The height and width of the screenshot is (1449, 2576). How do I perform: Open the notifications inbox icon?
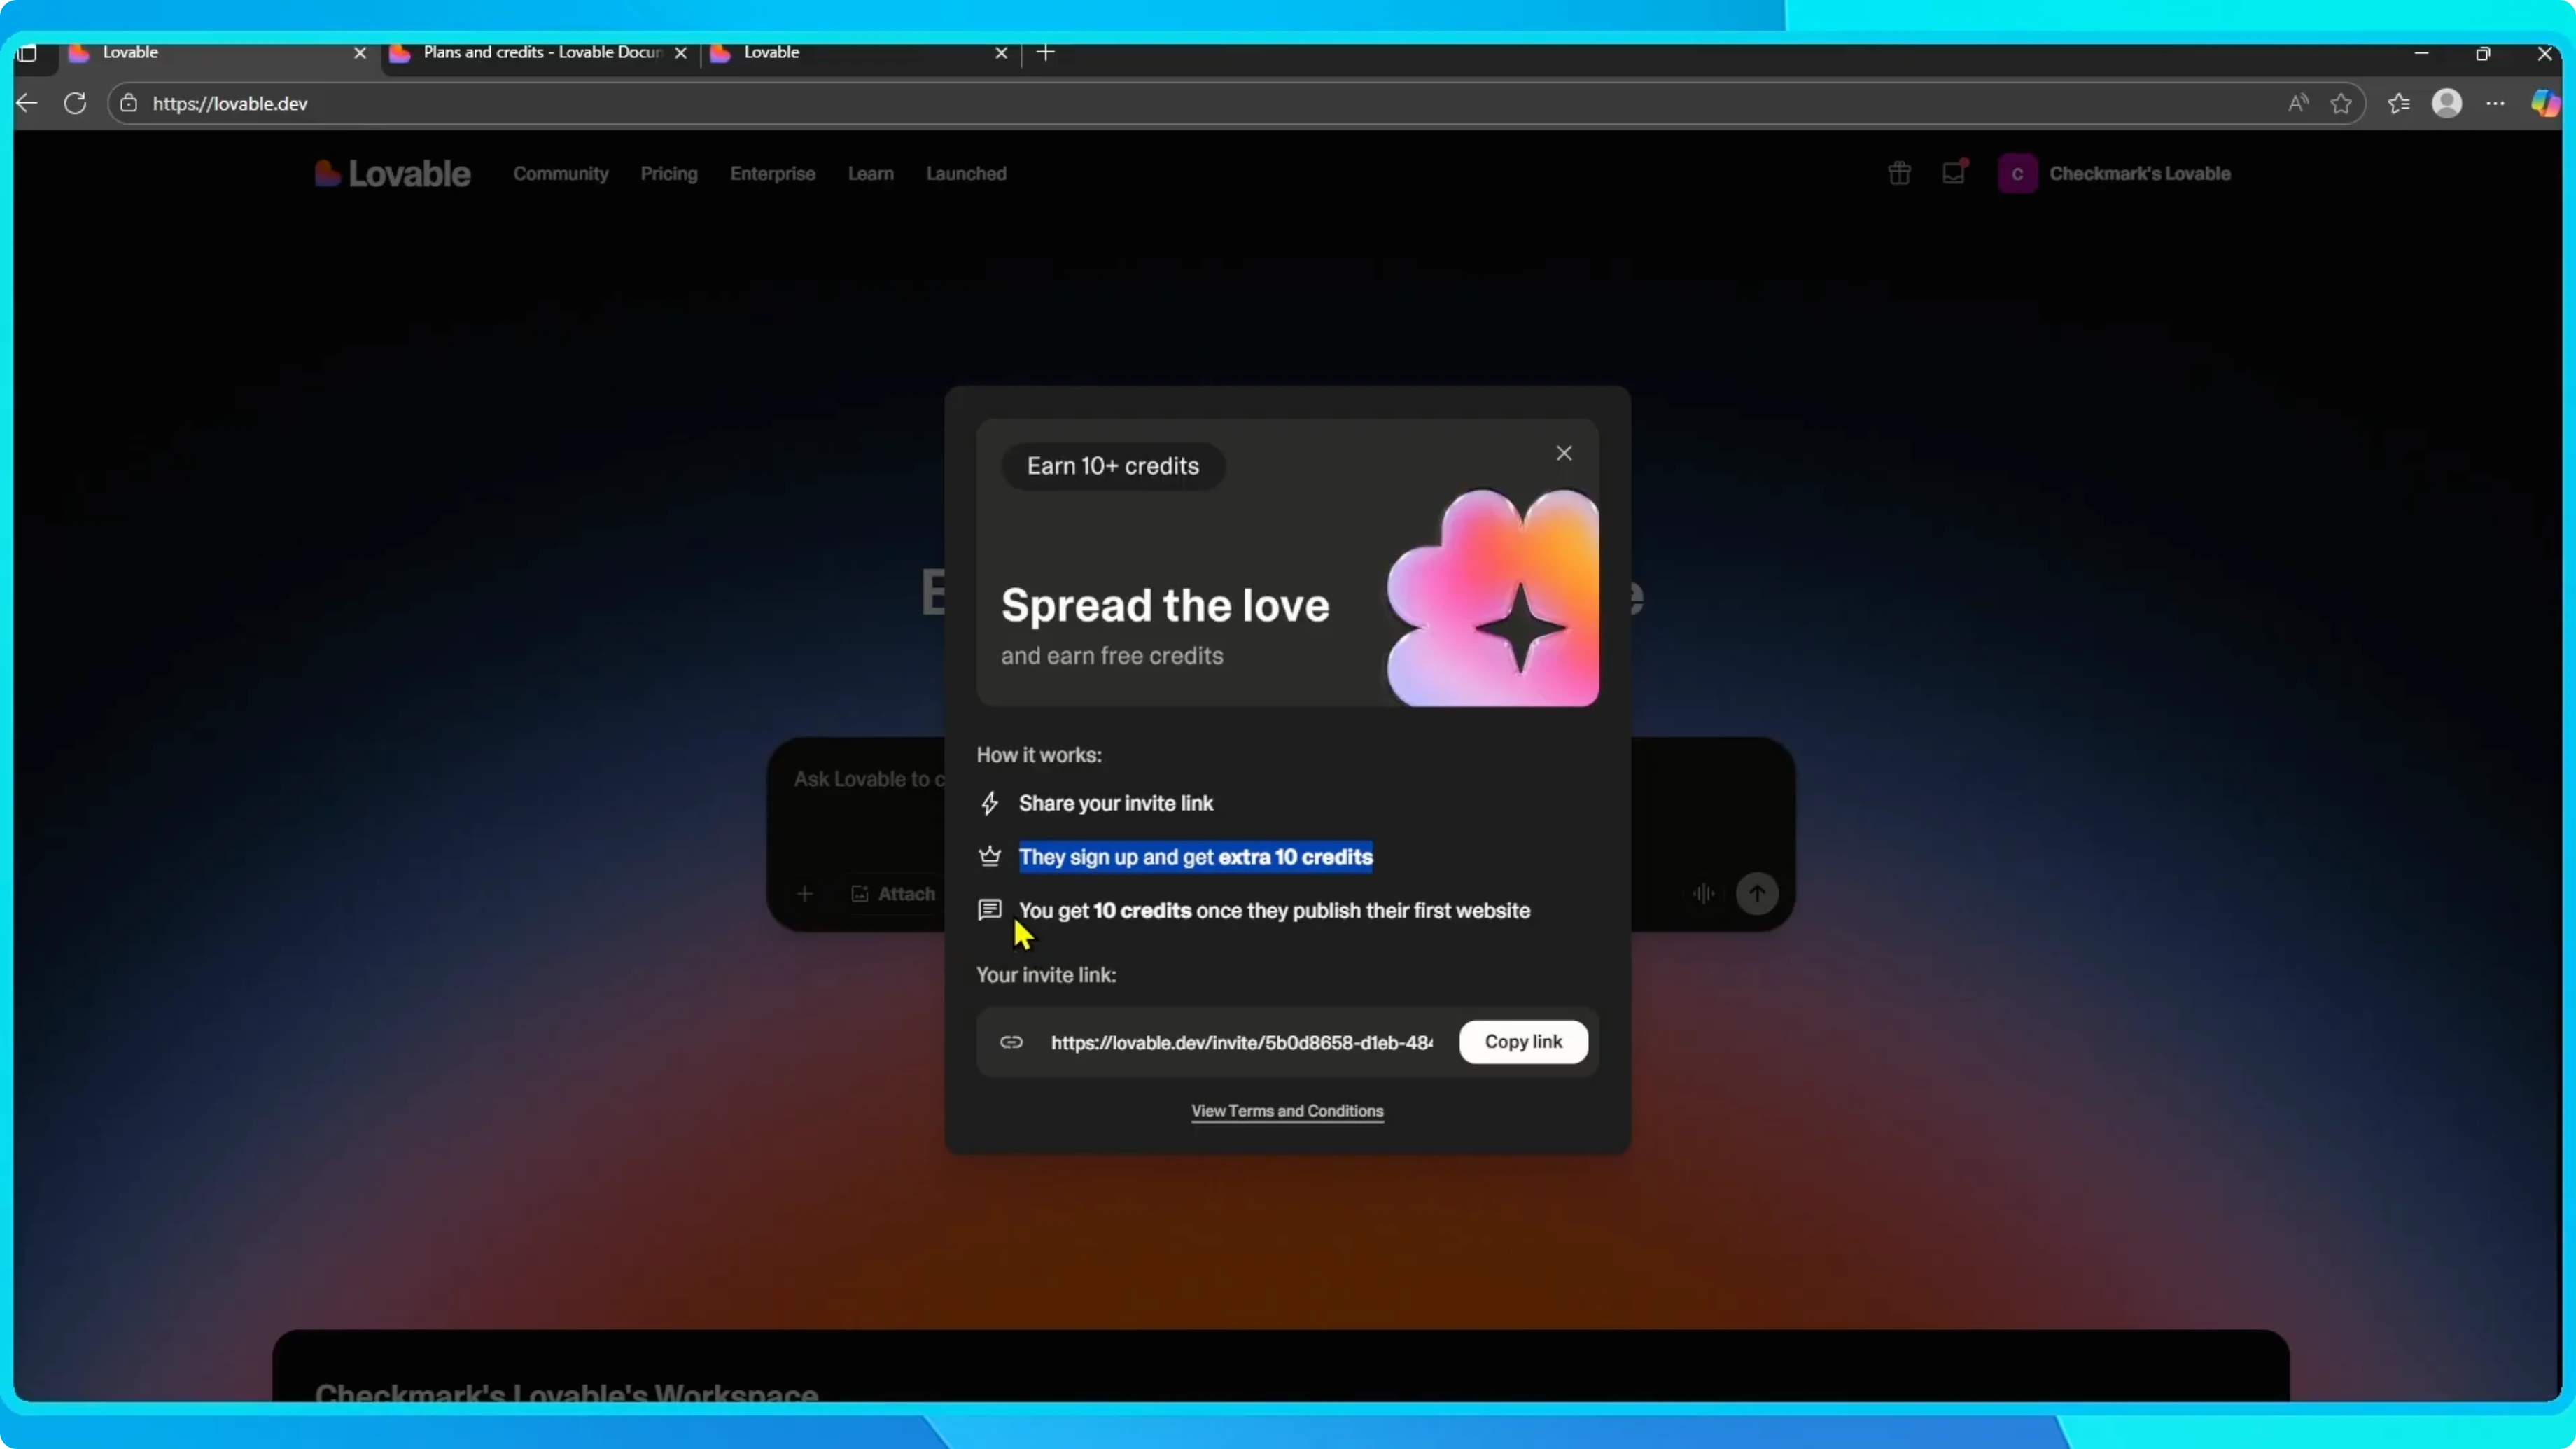(x=1953, y=173)
